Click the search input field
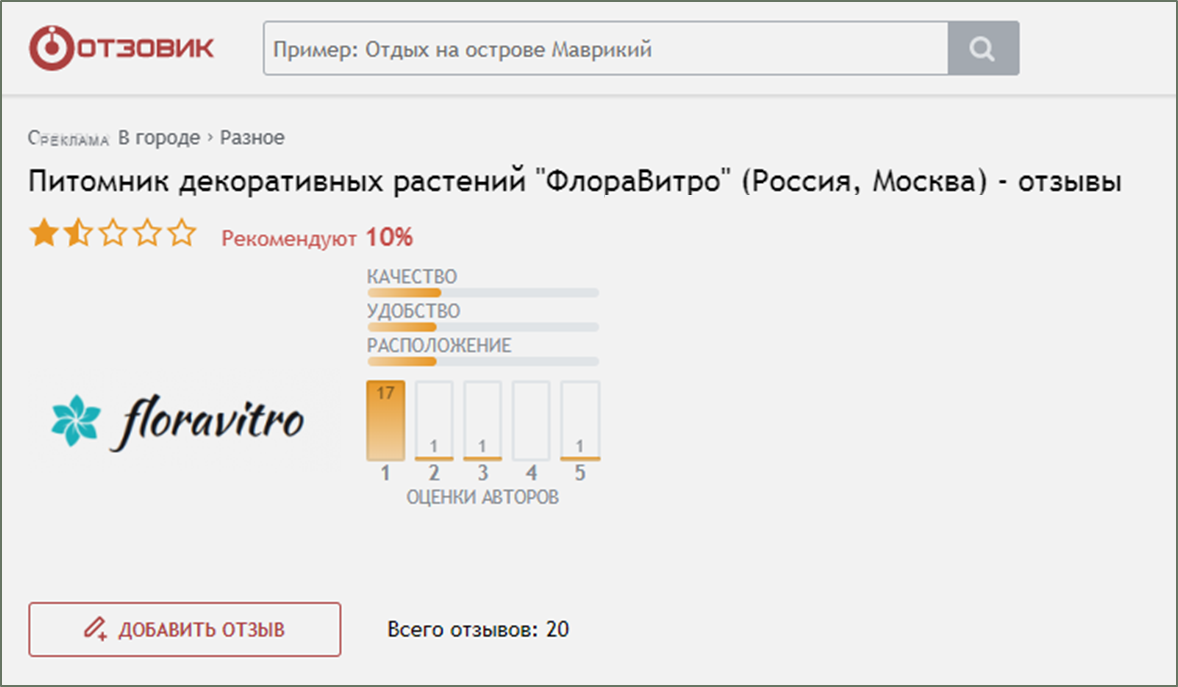 pyautogui.click(x=606, y=49)
